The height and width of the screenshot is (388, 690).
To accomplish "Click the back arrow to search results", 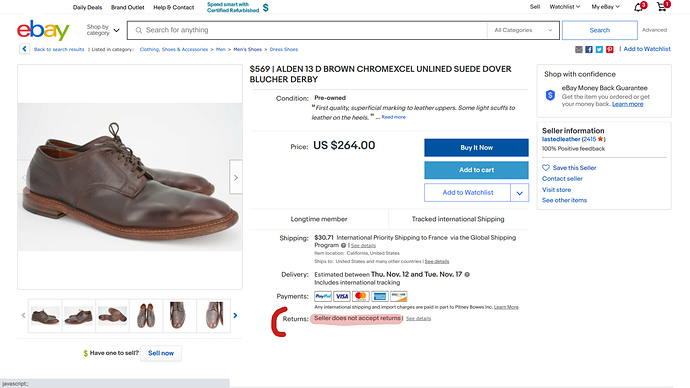I will click(24, 49).
